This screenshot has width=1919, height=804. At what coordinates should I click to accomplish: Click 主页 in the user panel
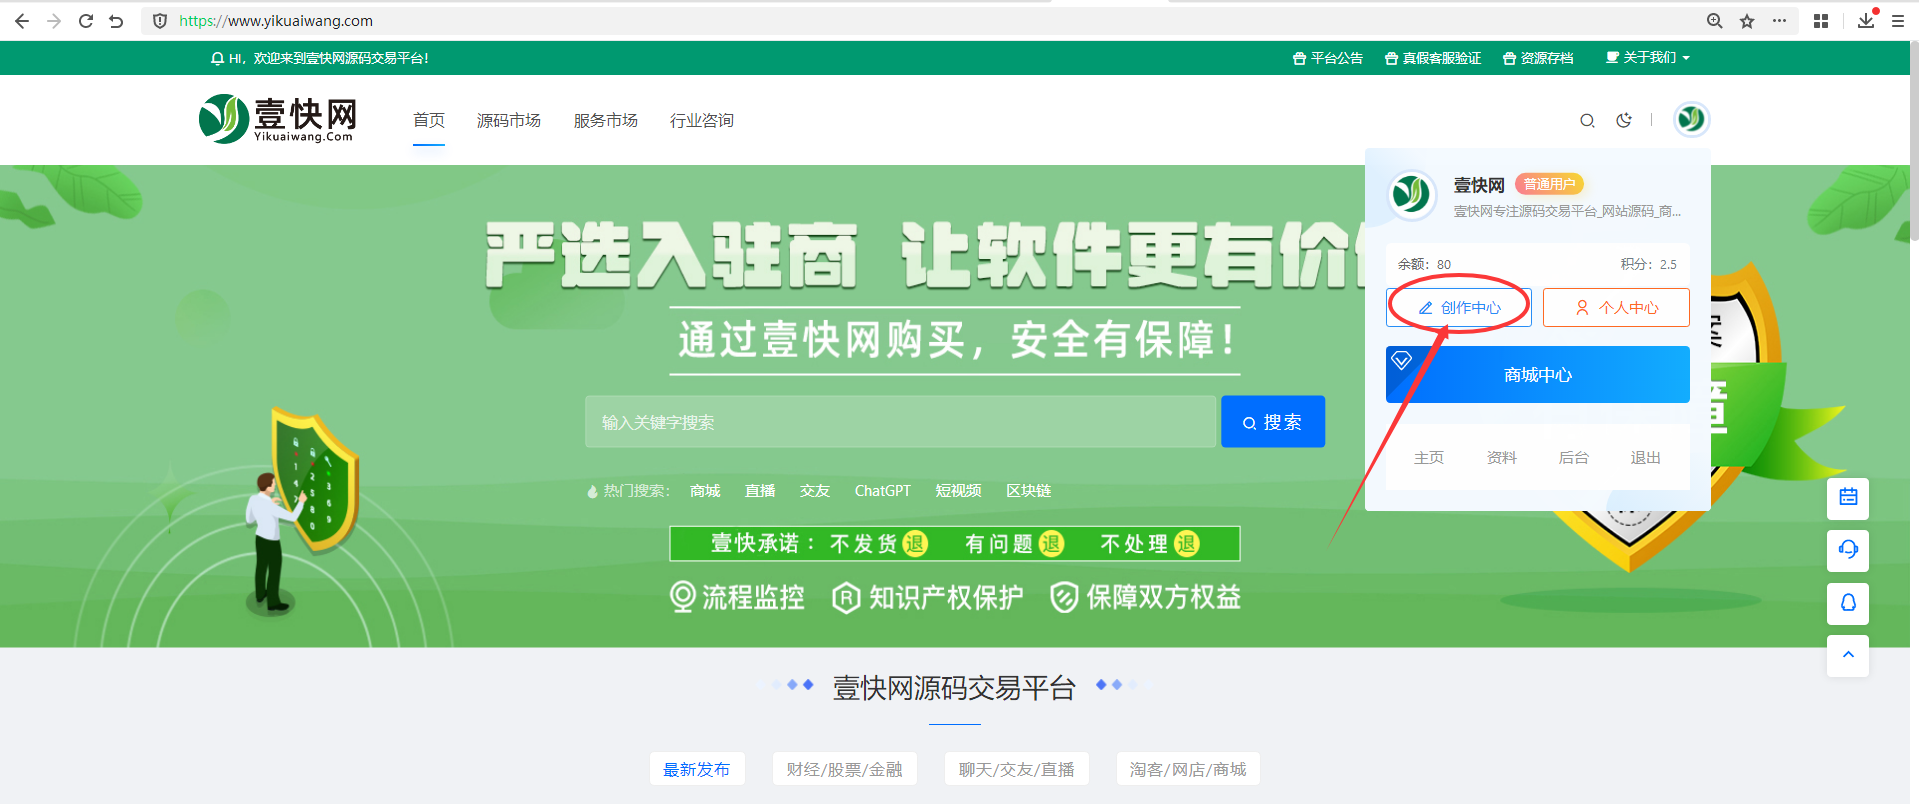[x=1429, y=457]
